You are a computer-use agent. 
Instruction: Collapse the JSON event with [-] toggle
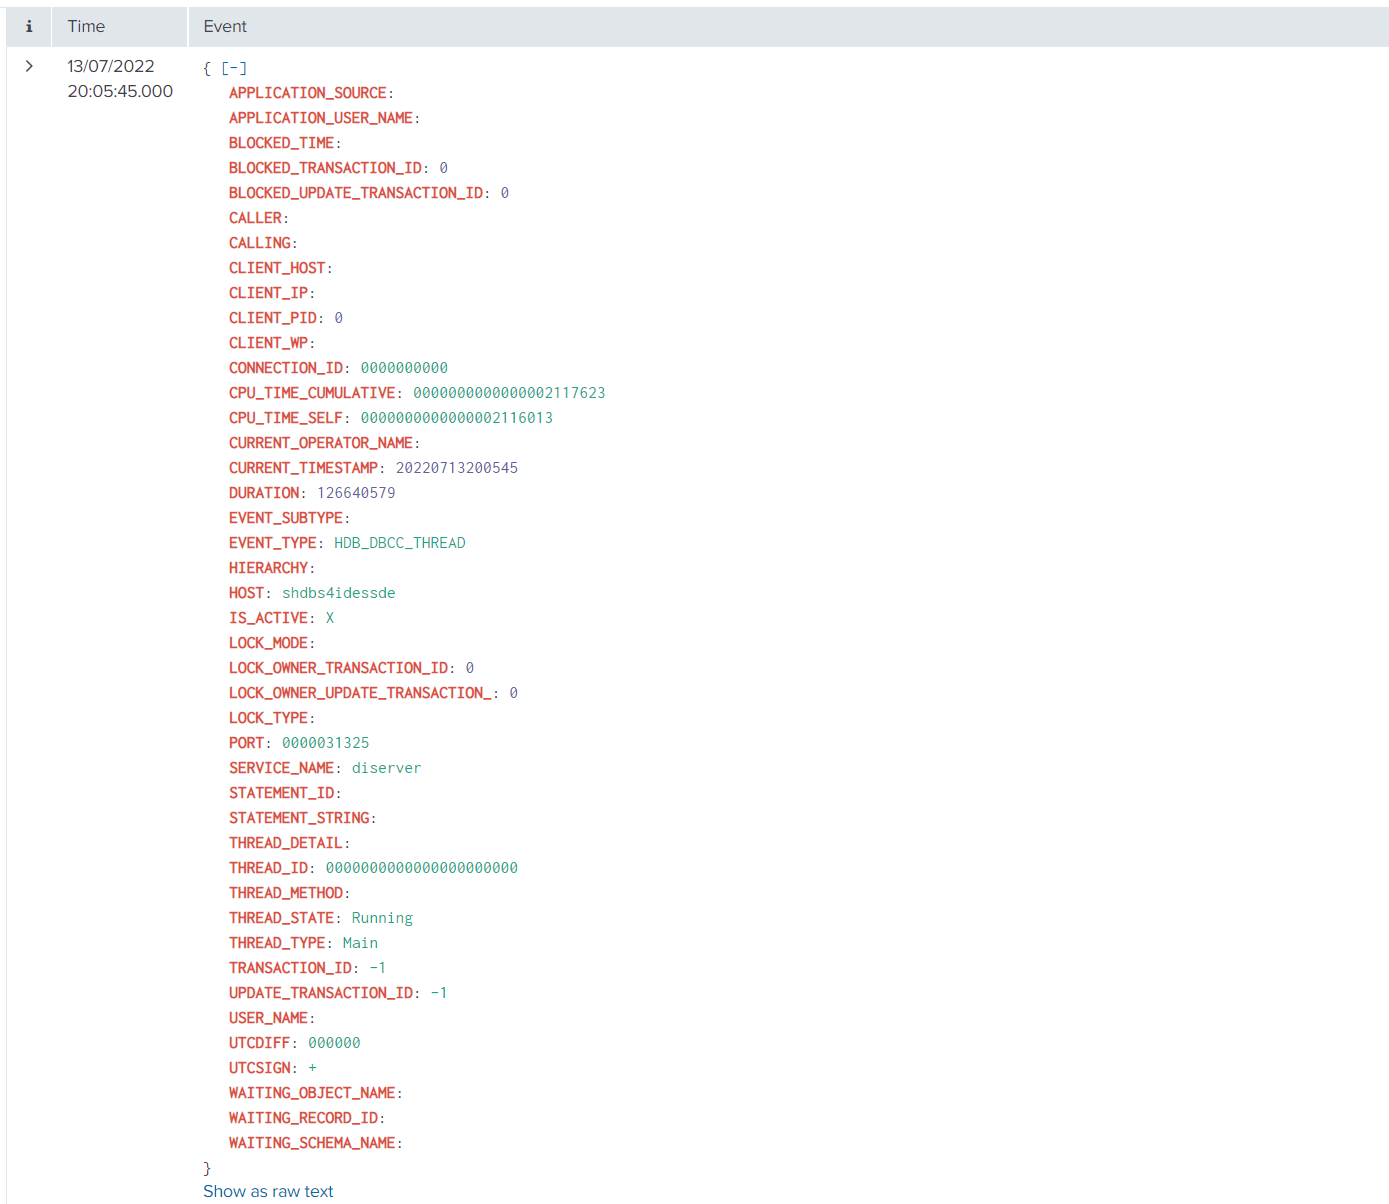coord(234,68)
